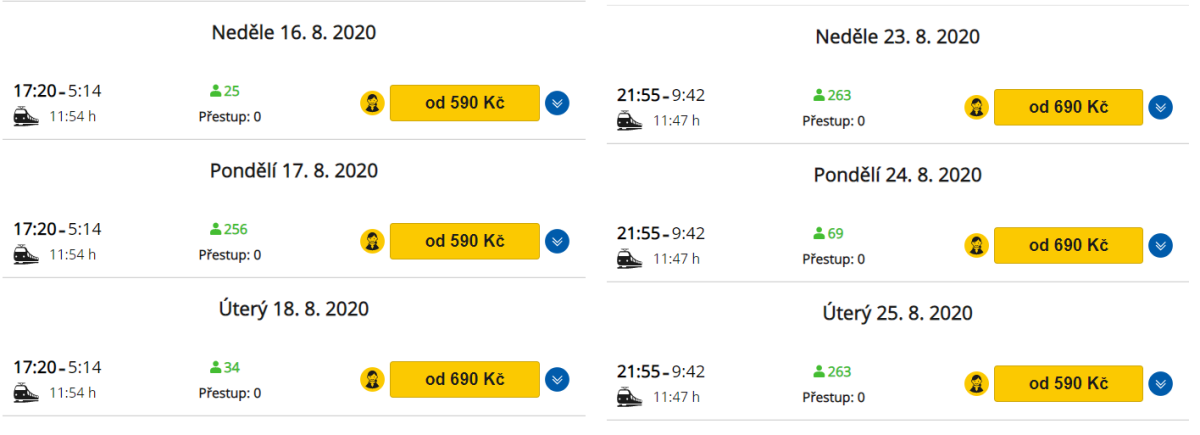Click stewardess icon for Pondělí 24. 8. connection

(x=977, y=245)
